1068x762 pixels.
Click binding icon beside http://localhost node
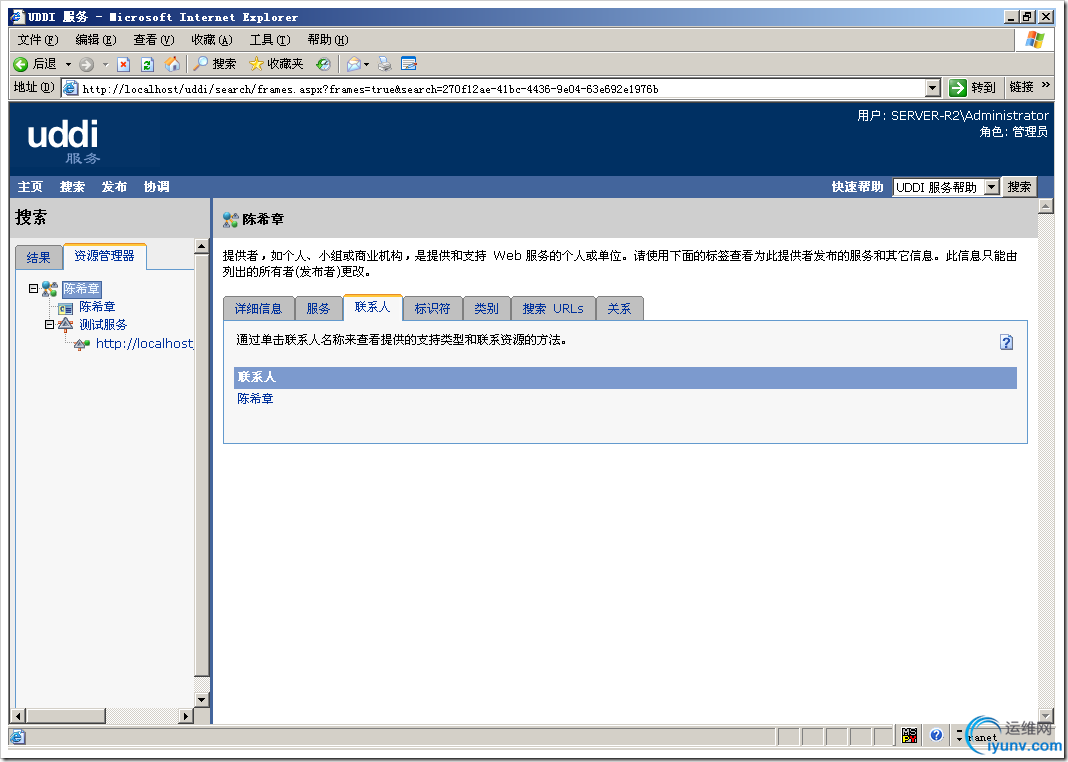pyautogui.click(x=82, y=344)
